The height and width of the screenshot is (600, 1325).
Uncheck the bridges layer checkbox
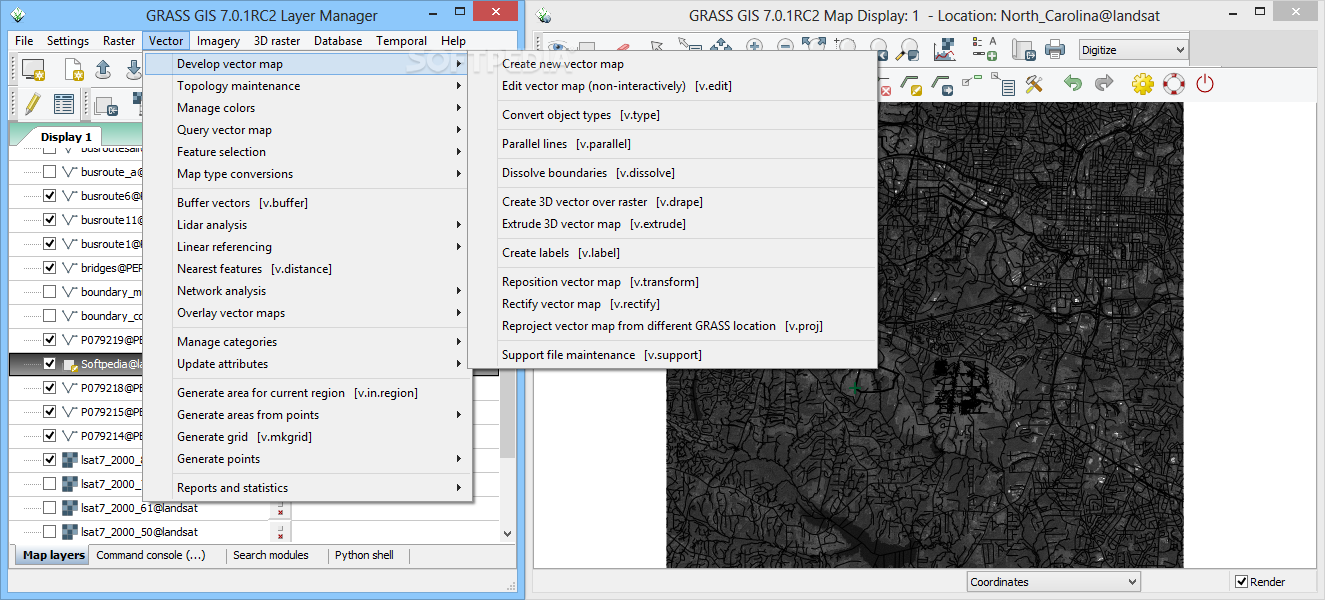tap(49, 268)
